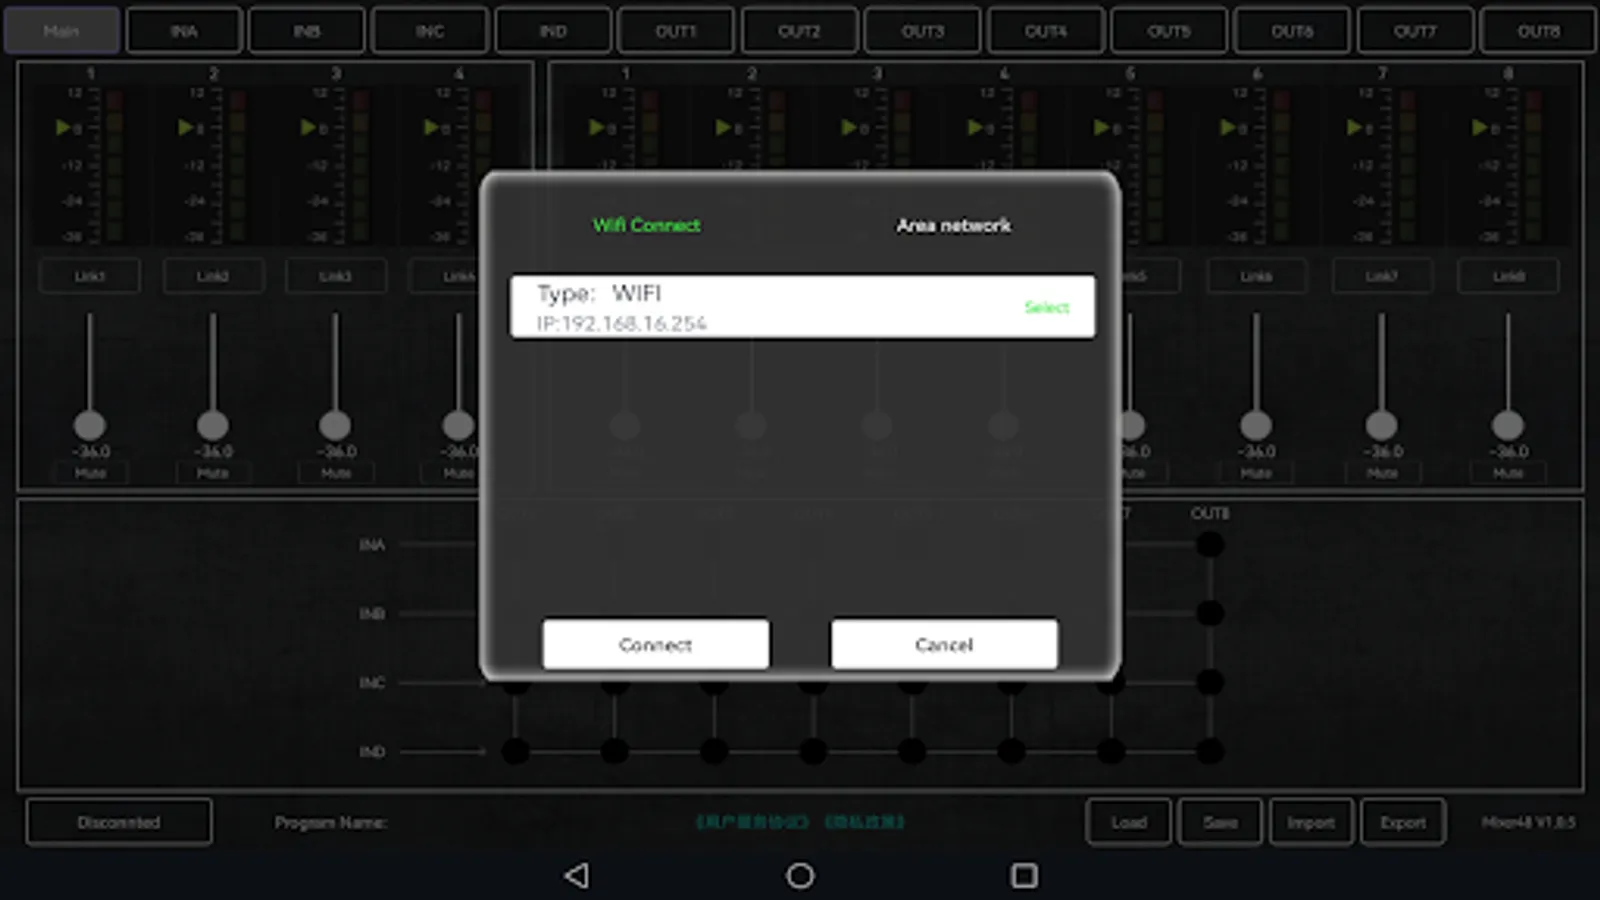Toggle the INA to OUT8 matrix node
Screen dimensions: 1600x900
point(1210,545)
